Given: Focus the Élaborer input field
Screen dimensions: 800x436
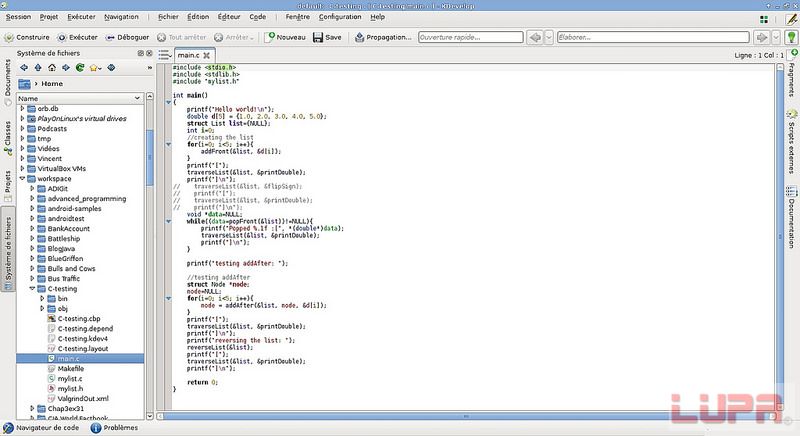Looking at the screenshot, I should (653, 37).
